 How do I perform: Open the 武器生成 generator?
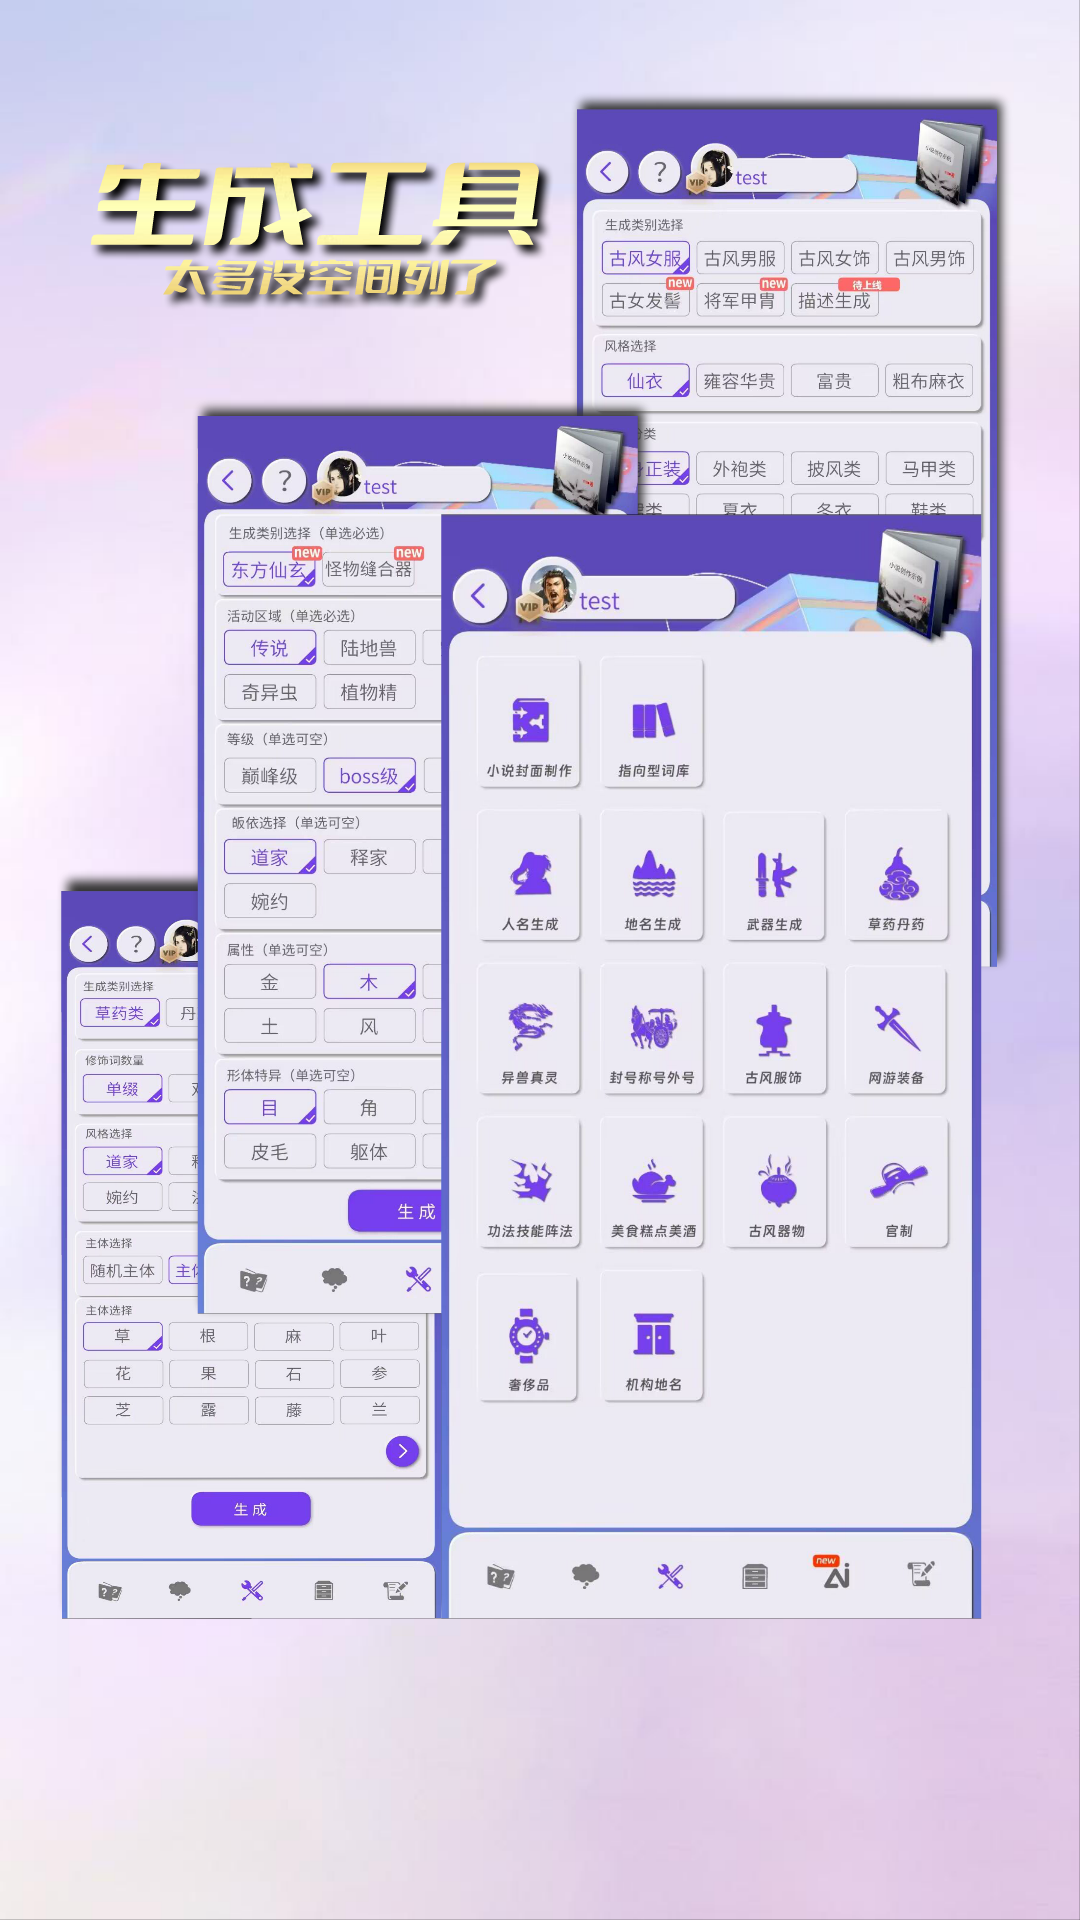[x=775, y=877]
